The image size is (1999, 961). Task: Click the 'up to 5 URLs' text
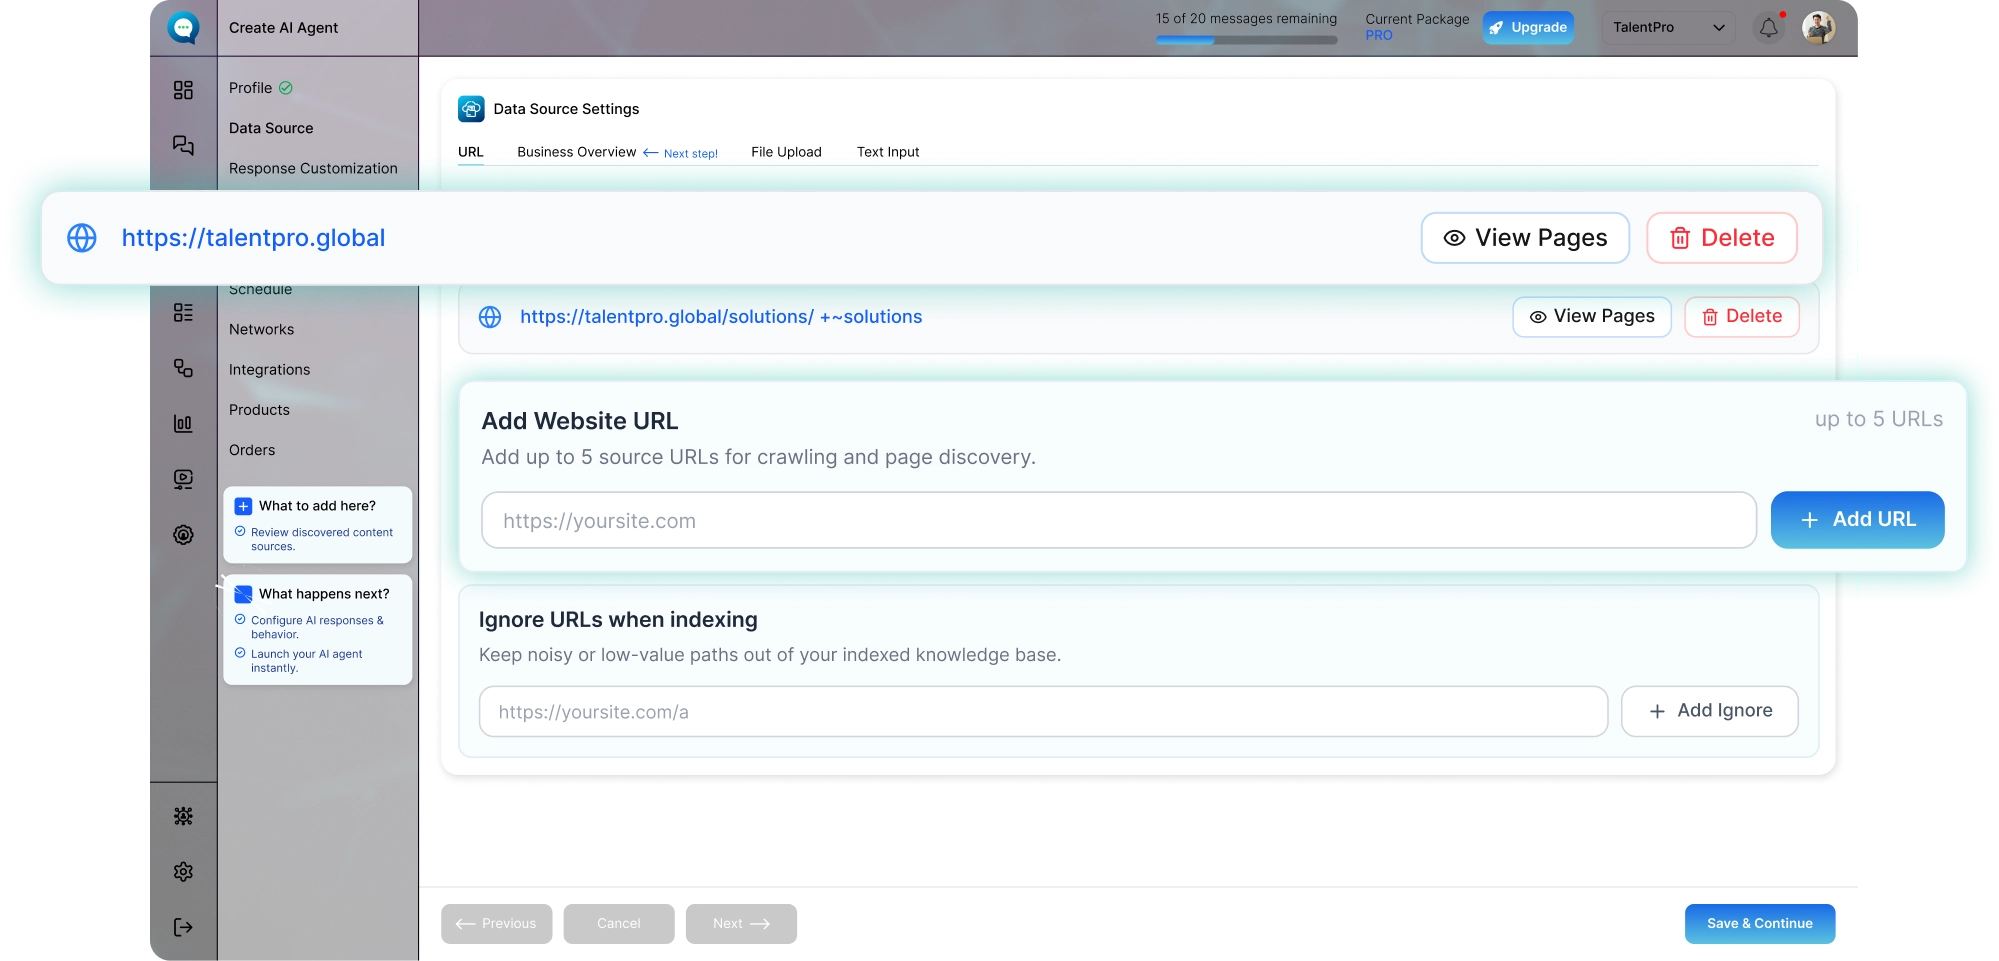click(1879, 419)
